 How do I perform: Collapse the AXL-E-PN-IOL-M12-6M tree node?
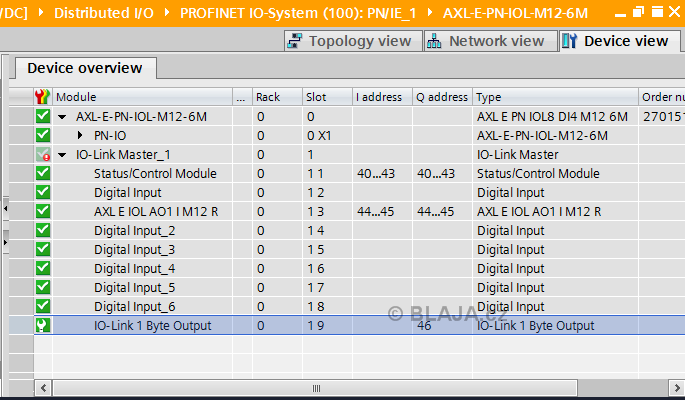62,117
